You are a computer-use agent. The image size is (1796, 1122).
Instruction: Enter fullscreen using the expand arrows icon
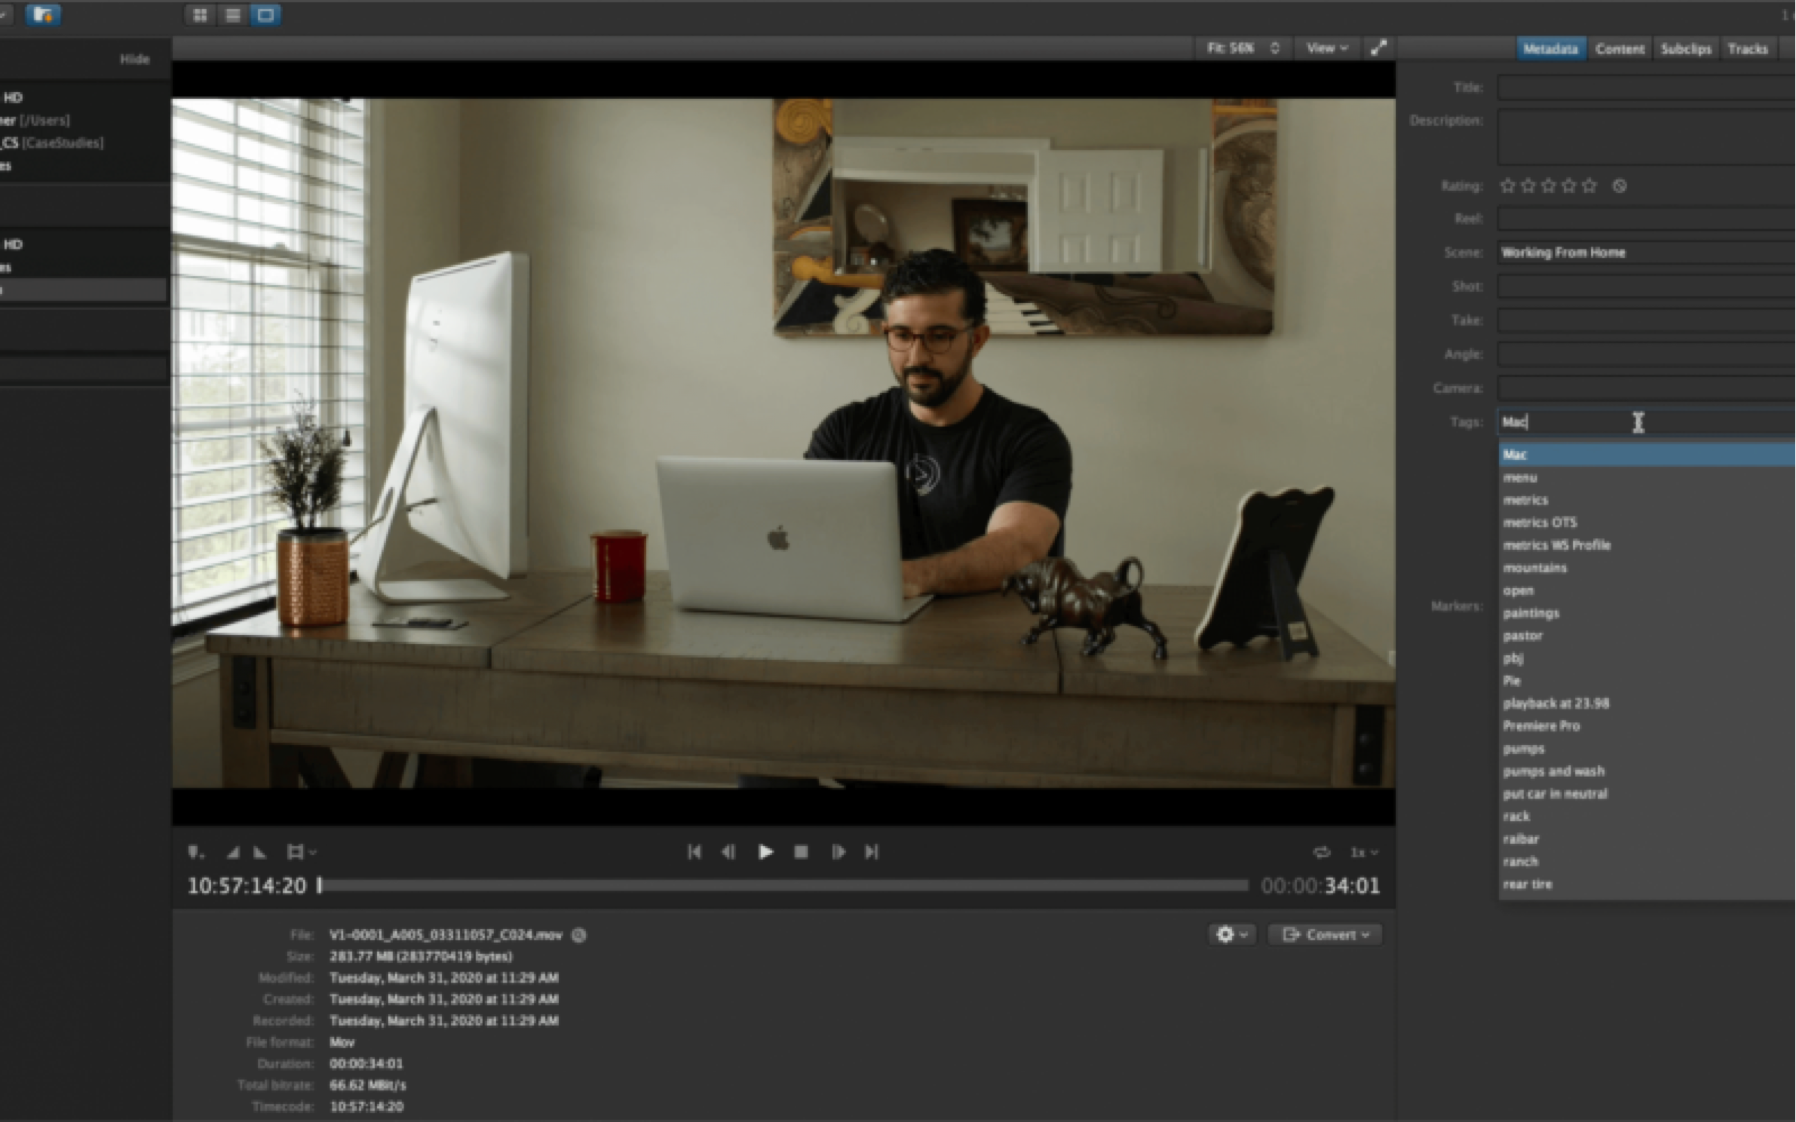tap(1378, 48)
